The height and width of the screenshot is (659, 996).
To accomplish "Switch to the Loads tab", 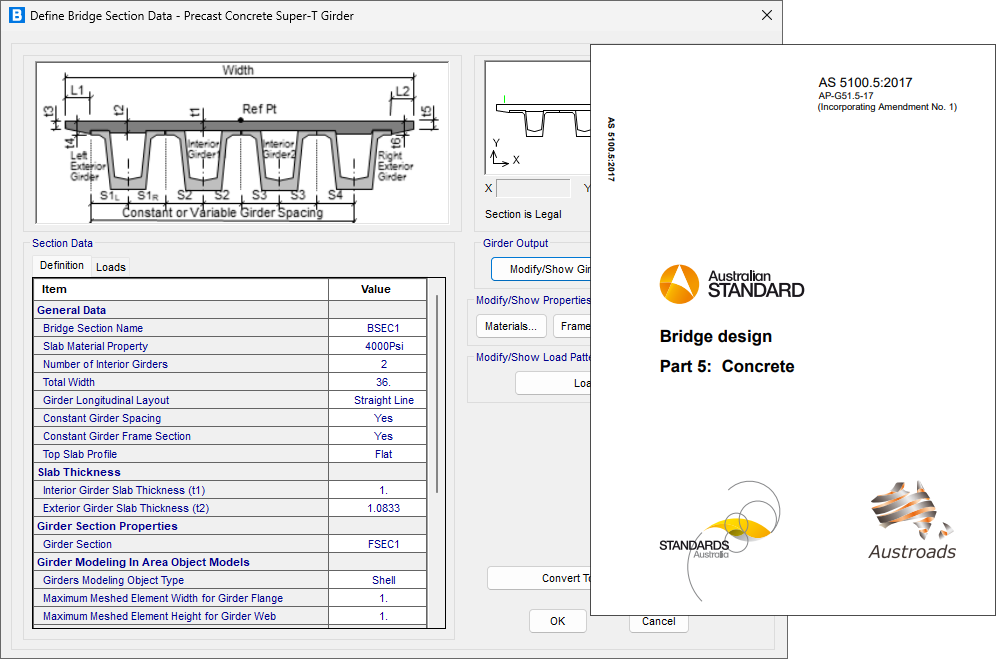I will pyautogui.click(x=111, y=267).
